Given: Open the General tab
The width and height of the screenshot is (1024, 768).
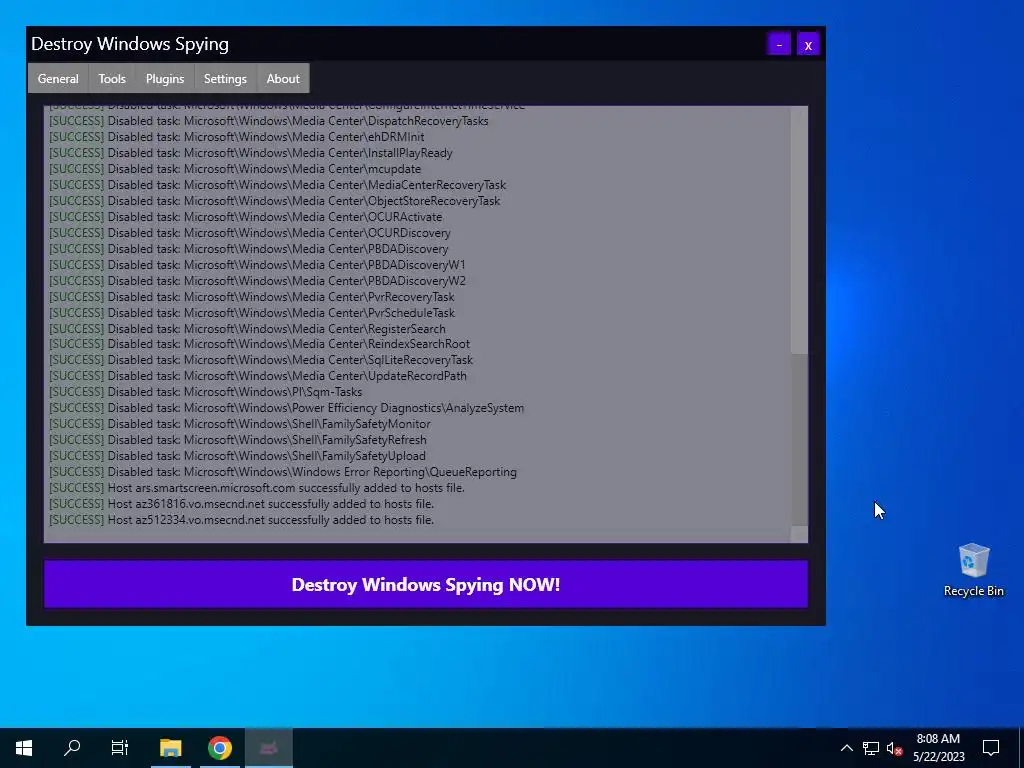Looking at the screenshot, I should 58,78.
